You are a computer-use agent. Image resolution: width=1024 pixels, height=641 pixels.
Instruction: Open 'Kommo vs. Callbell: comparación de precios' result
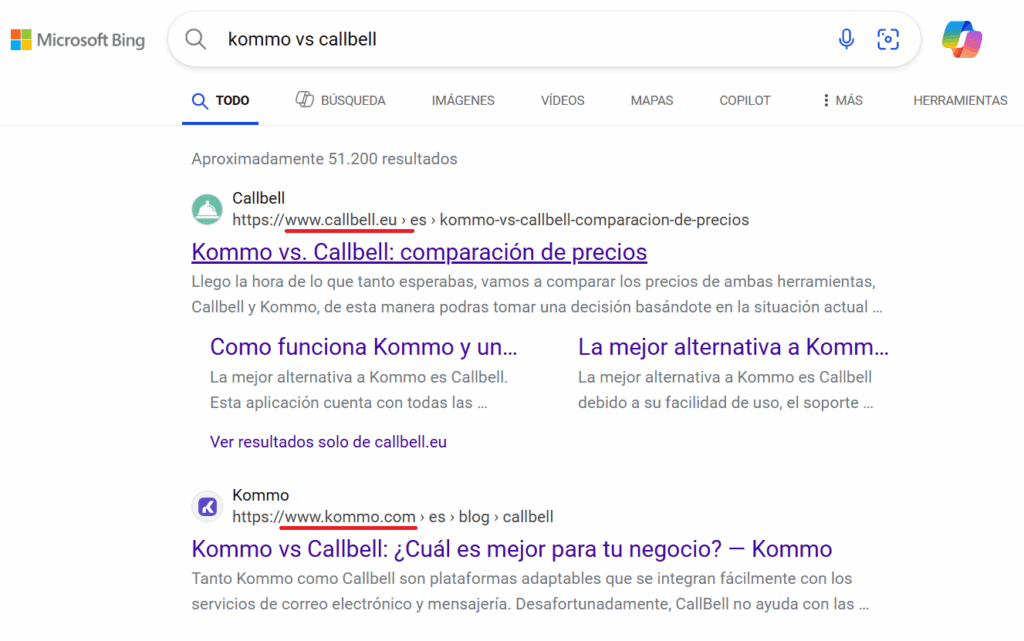tap(419, 252)
